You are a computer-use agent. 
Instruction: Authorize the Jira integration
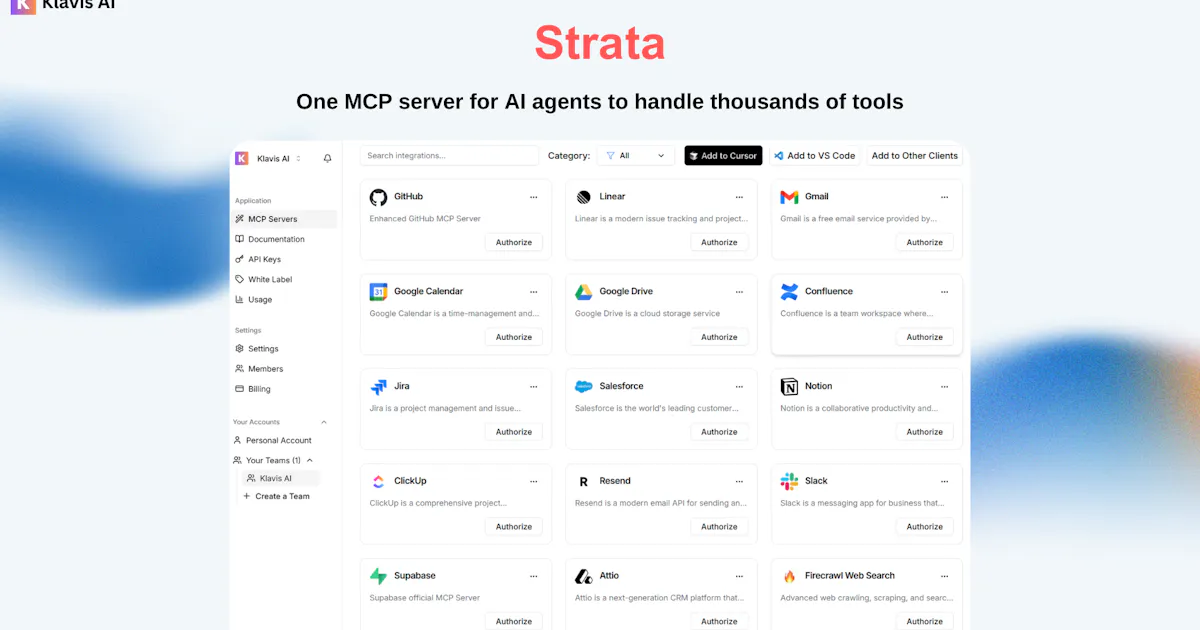pos(514,432)
